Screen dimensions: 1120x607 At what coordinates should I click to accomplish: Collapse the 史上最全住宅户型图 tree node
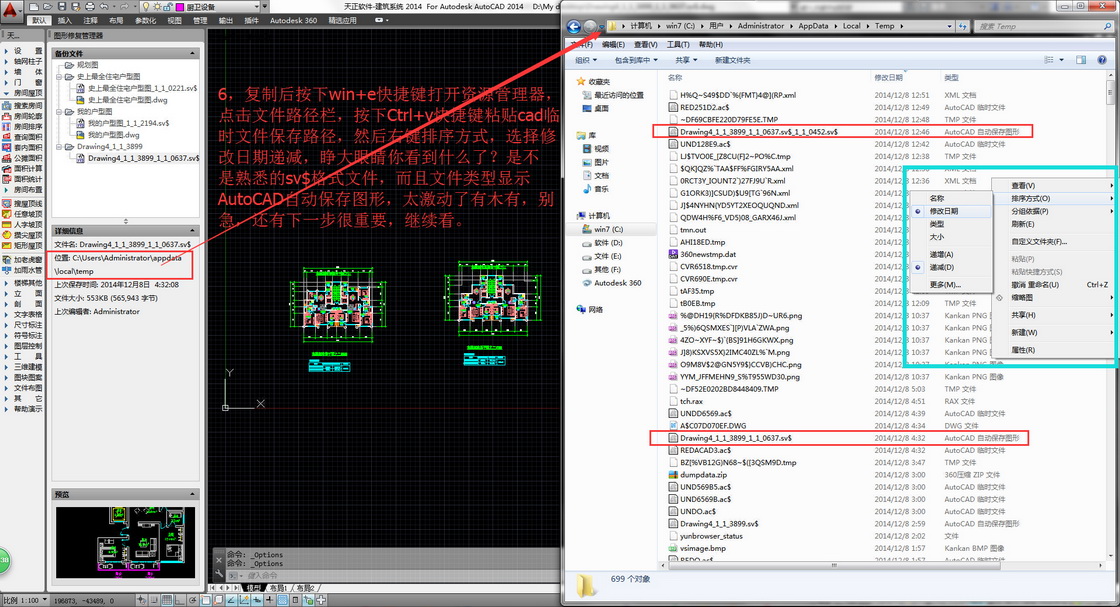point(60,76)
